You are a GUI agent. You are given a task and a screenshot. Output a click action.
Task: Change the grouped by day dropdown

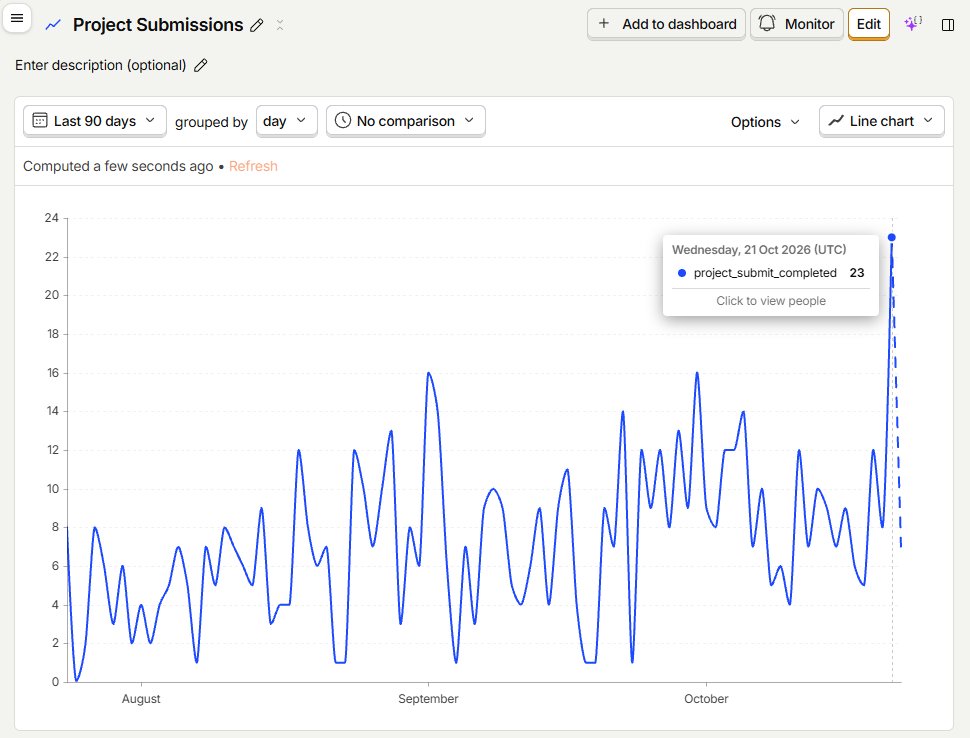(x=286, y=121)
